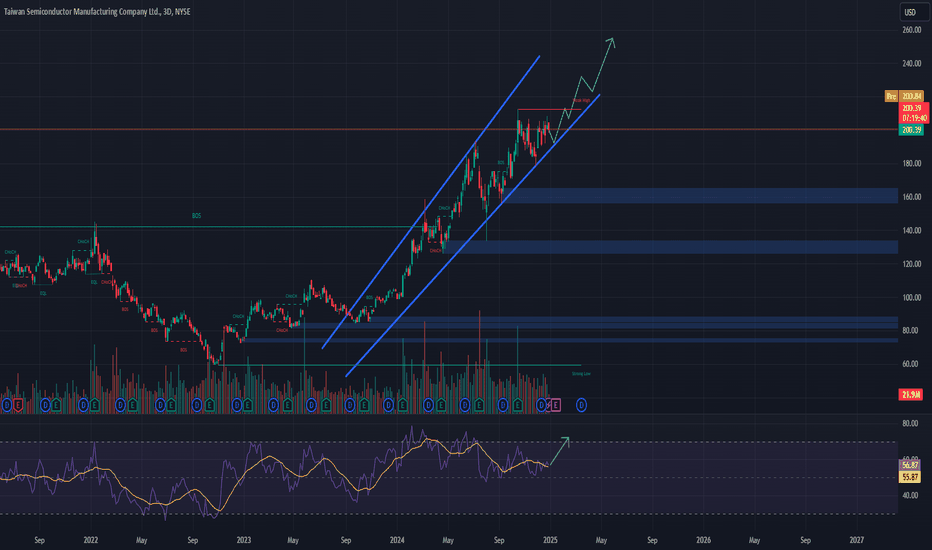
Task: Click the green 200.39 price label
Action: point(911,130)
